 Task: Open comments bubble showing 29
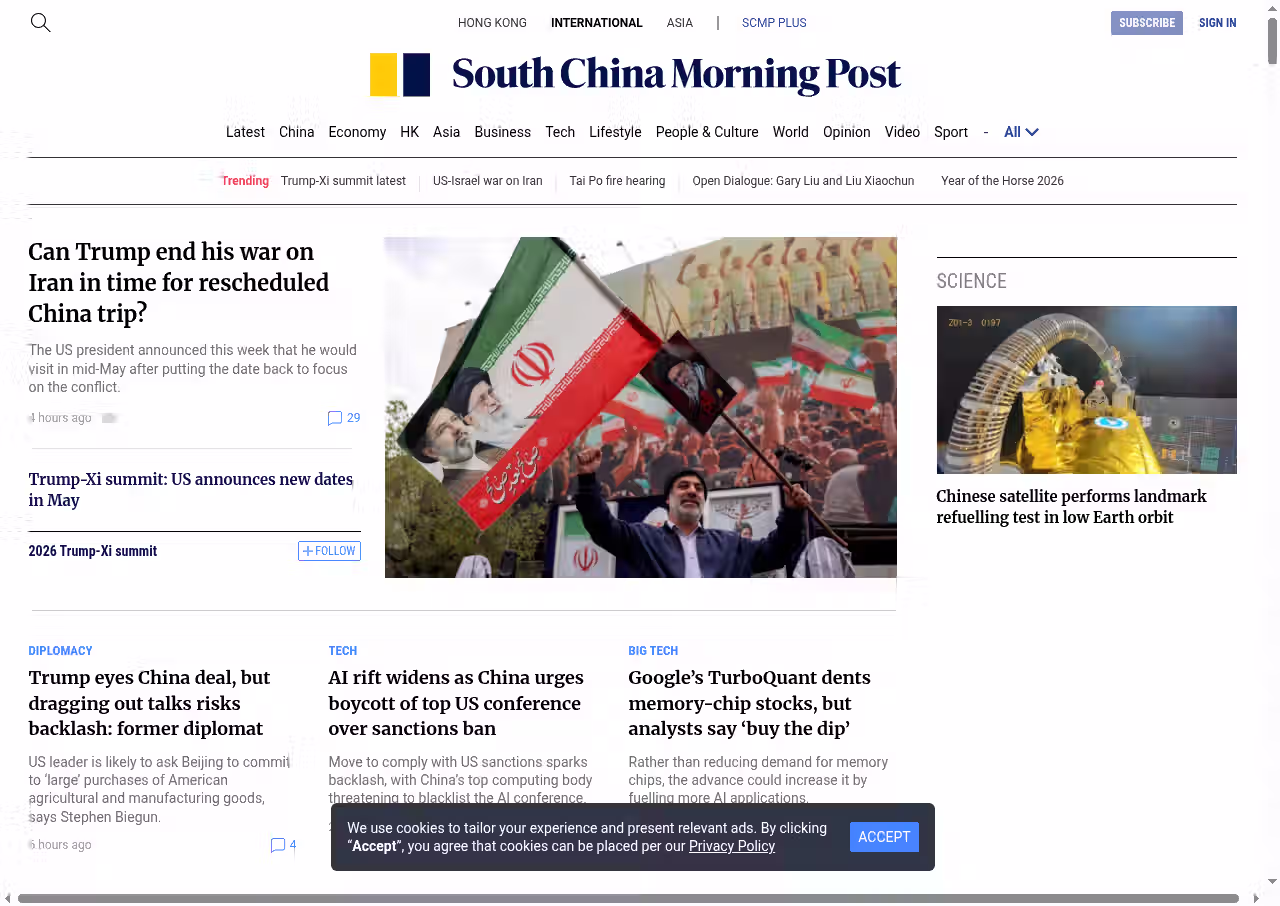coord(343,418)
